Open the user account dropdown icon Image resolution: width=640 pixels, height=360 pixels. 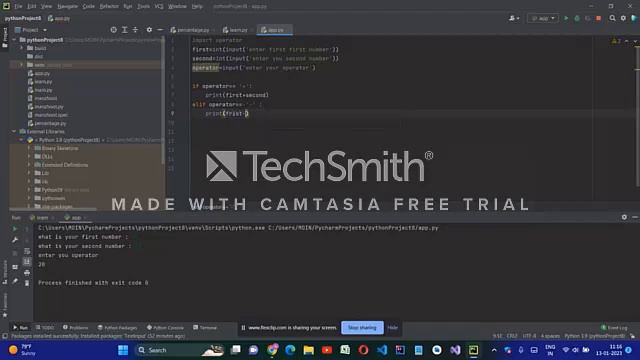pyautogui.click(x=514, y=18)
